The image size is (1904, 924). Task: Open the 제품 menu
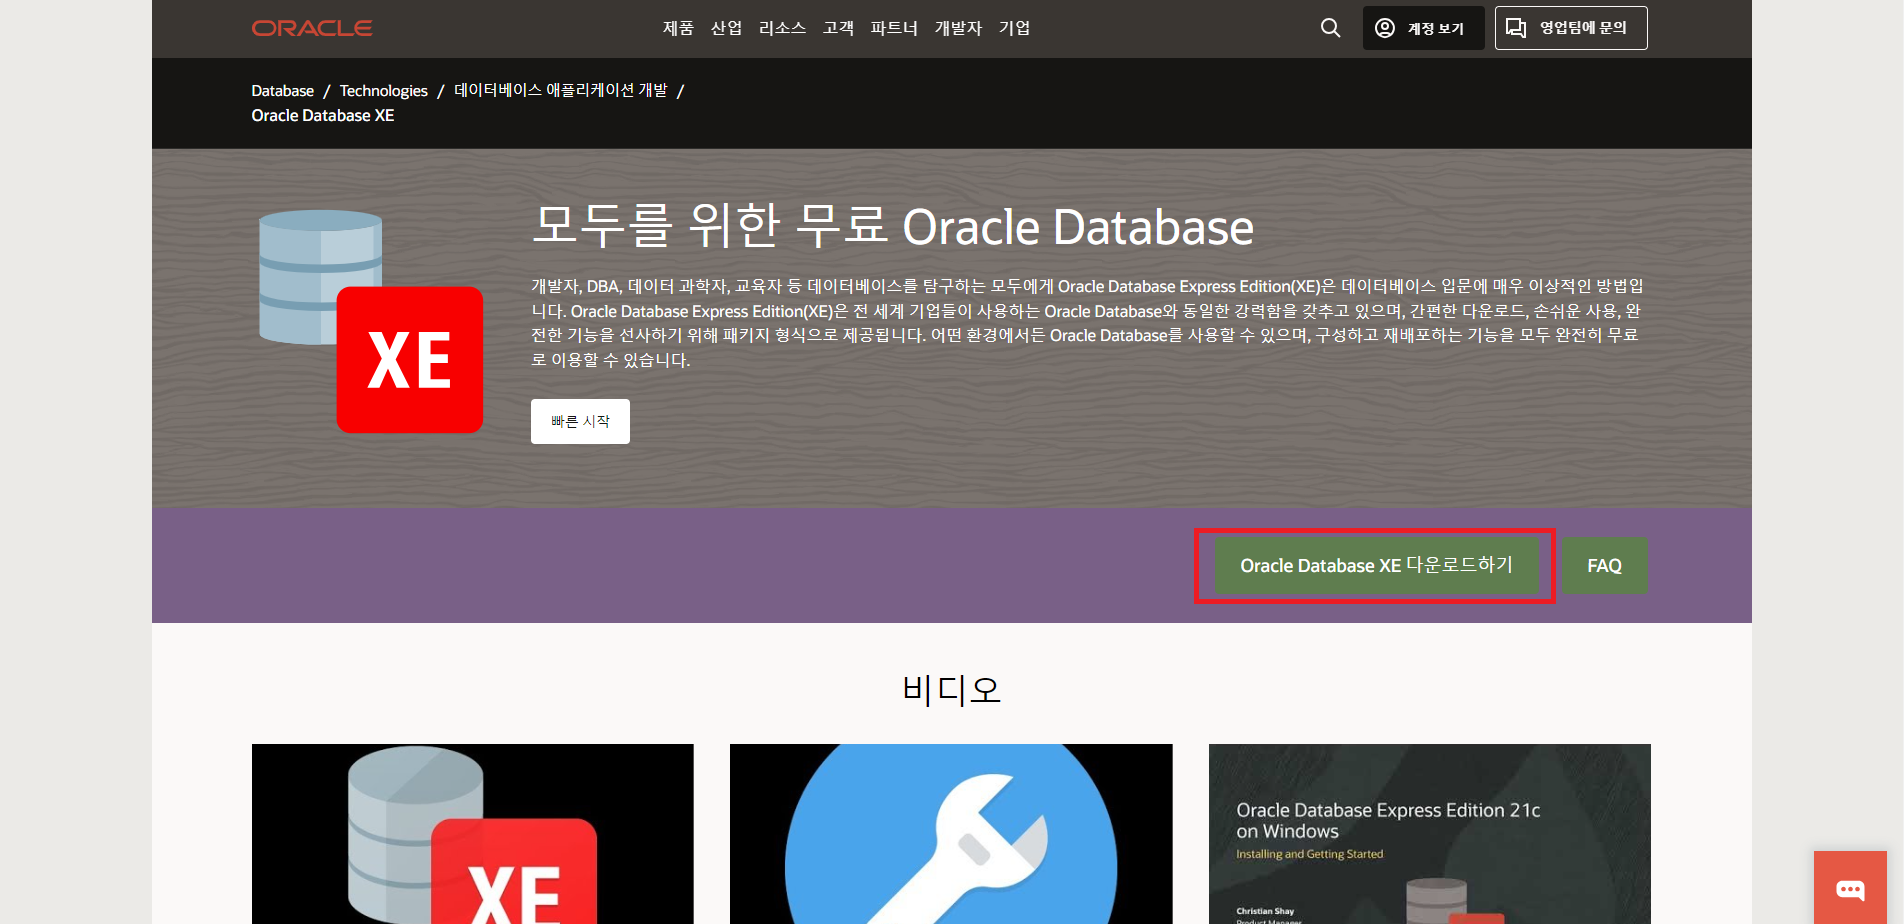[678, 28]
